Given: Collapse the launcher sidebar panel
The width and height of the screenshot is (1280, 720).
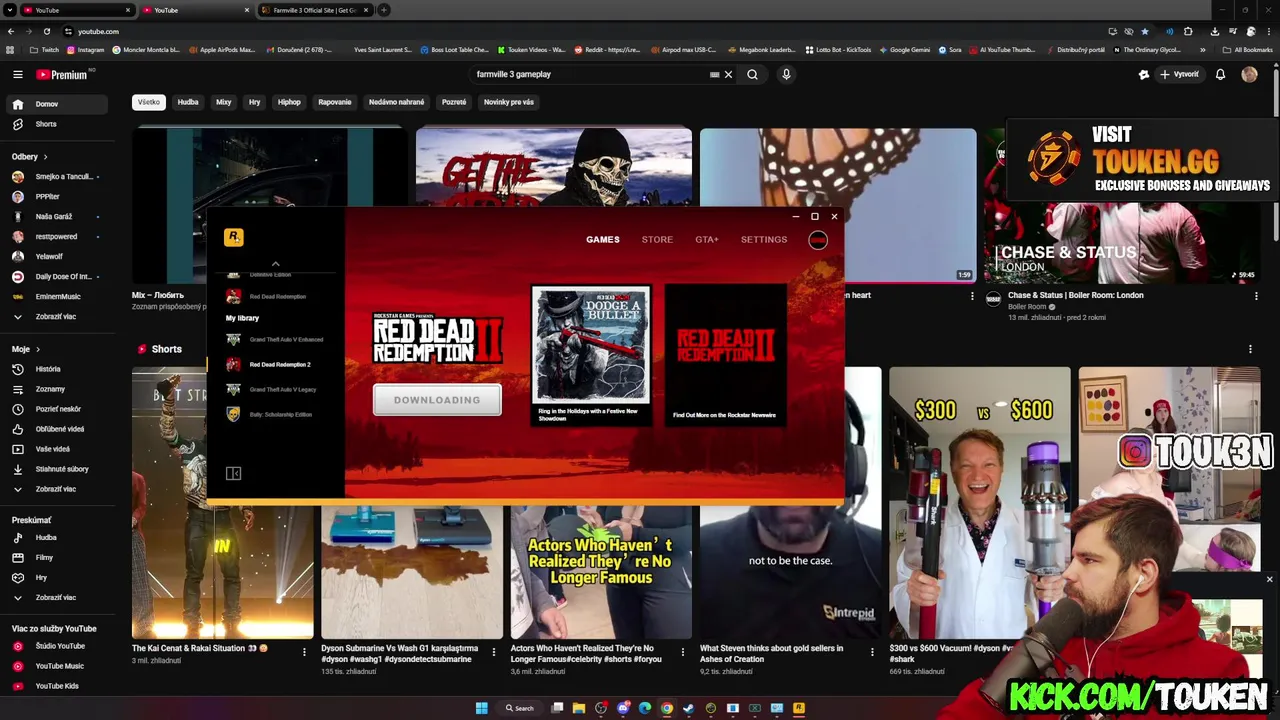Looking at the screenshot, I should [233, 473].
